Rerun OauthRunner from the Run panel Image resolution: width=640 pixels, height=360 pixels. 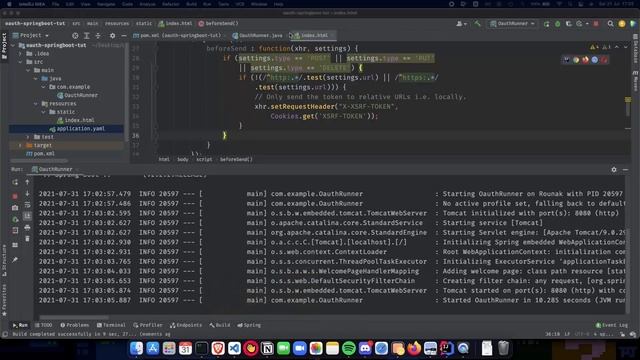(x=15, y=182)
